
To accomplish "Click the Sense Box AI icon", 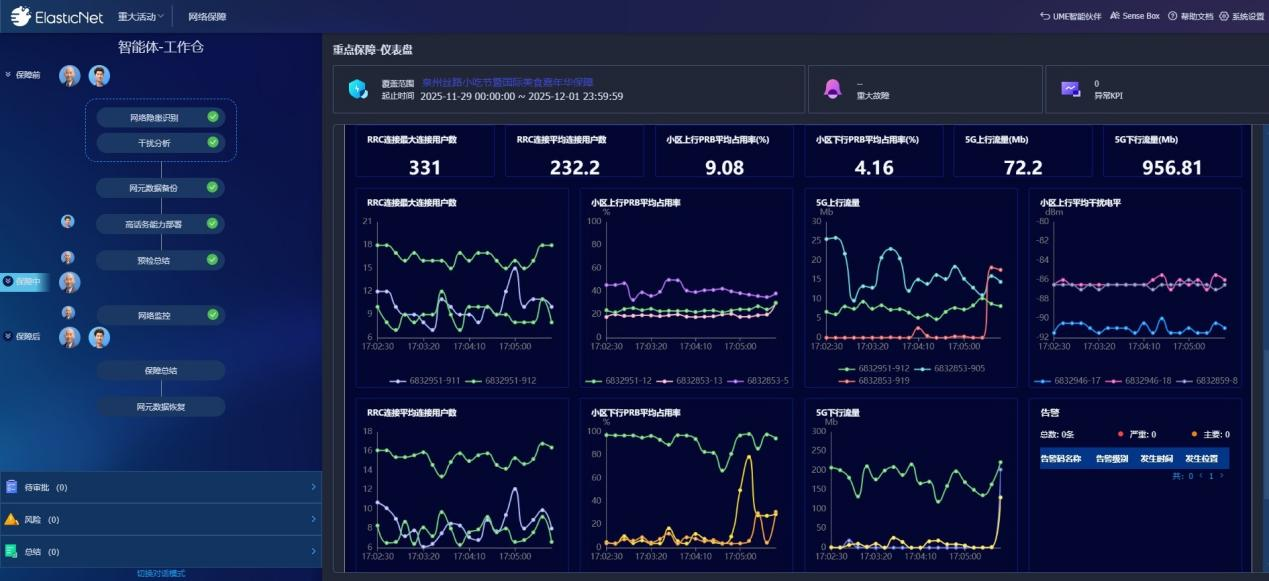I will (x=1114, y=16).
